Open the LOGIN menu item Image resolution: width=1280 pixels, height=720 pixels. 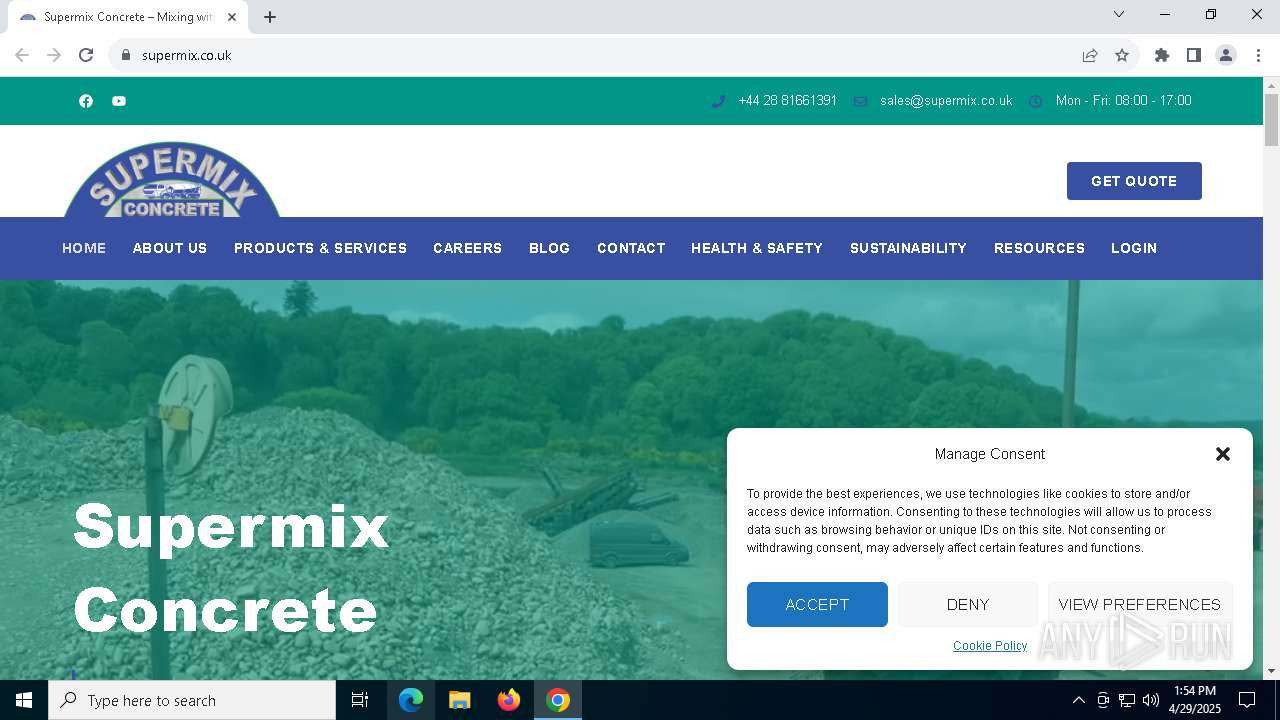tap(1134, 248)
